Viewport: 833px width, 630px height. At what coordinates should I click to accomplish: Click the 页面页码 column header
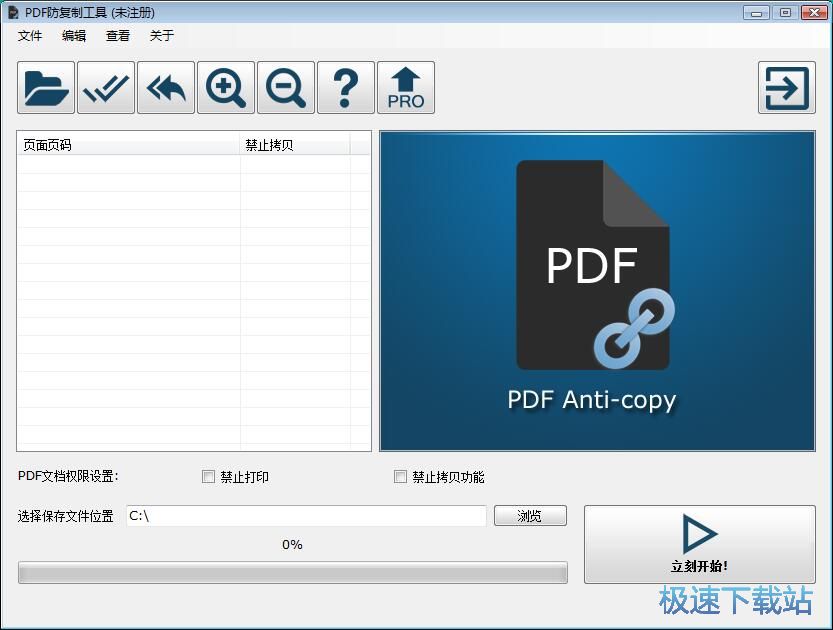120,144
